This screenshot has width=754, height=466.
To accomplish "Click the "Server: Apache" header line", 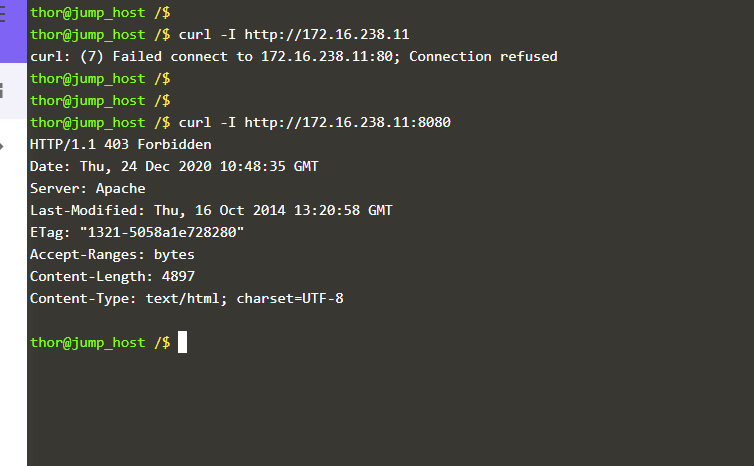I will click(x=87, y=188).
